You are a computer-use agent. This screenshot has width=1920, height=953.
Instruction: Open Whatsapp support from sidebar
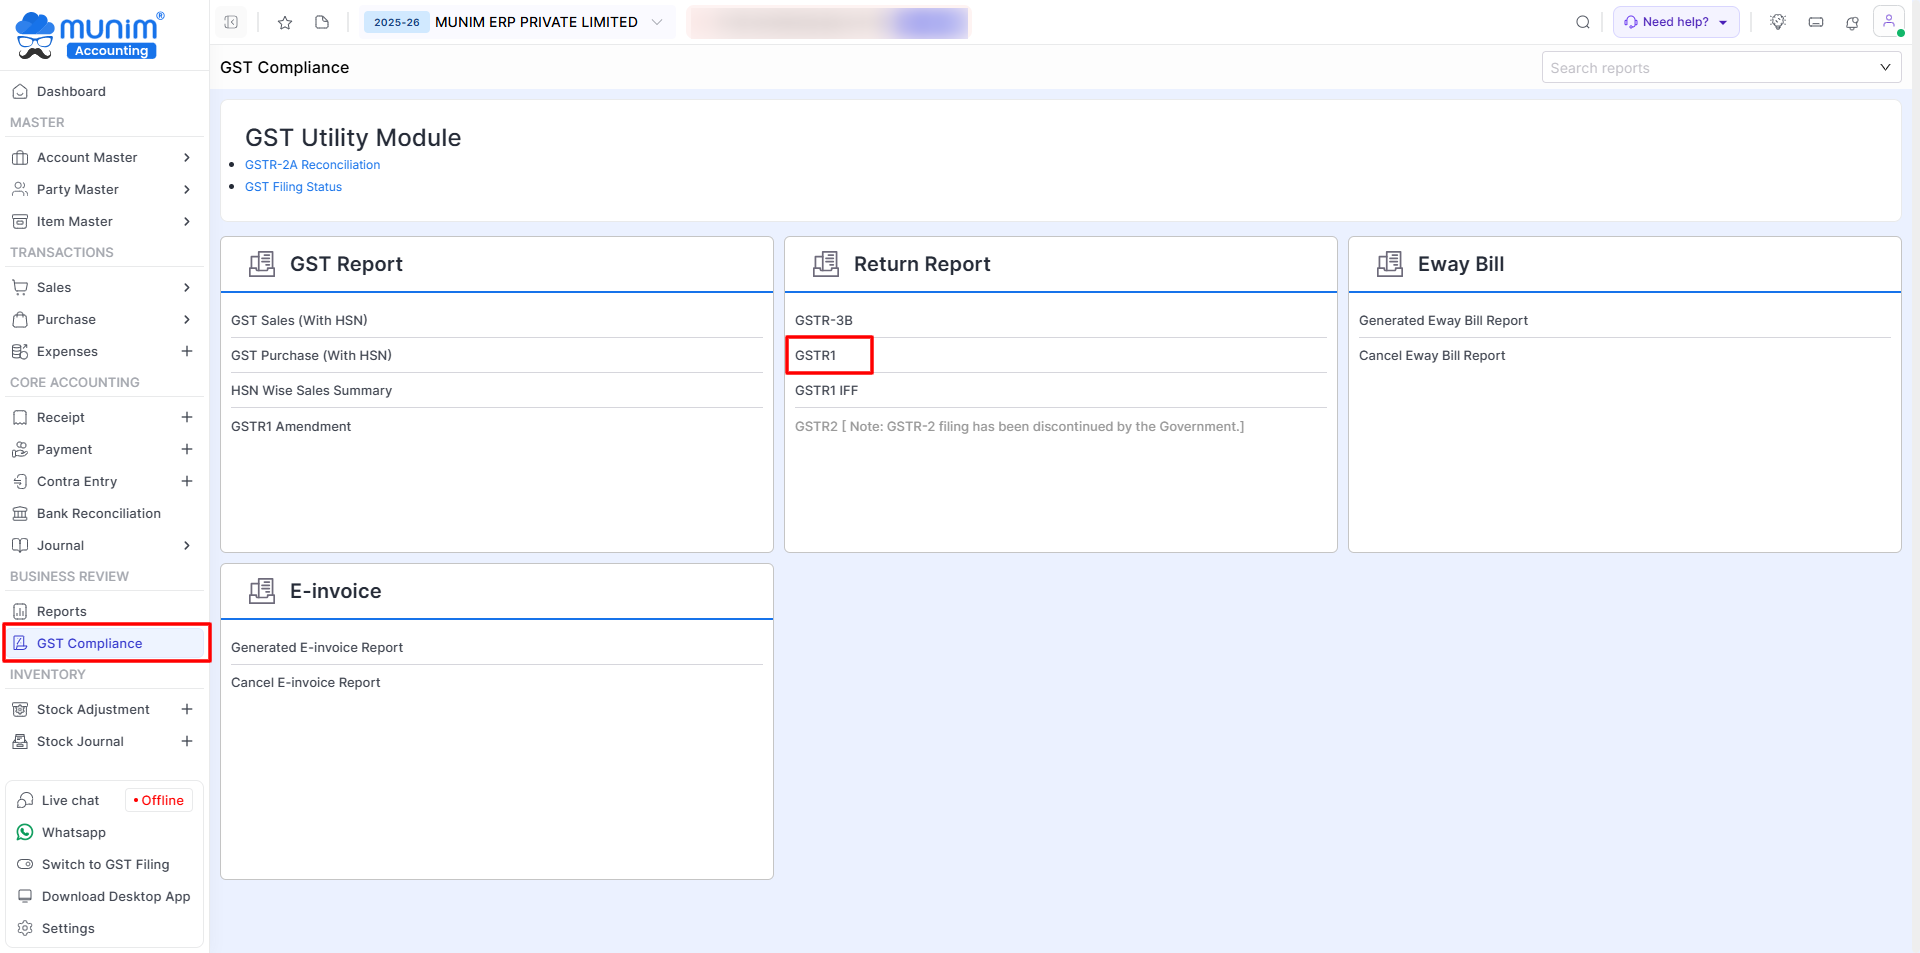tap(73, 832)
